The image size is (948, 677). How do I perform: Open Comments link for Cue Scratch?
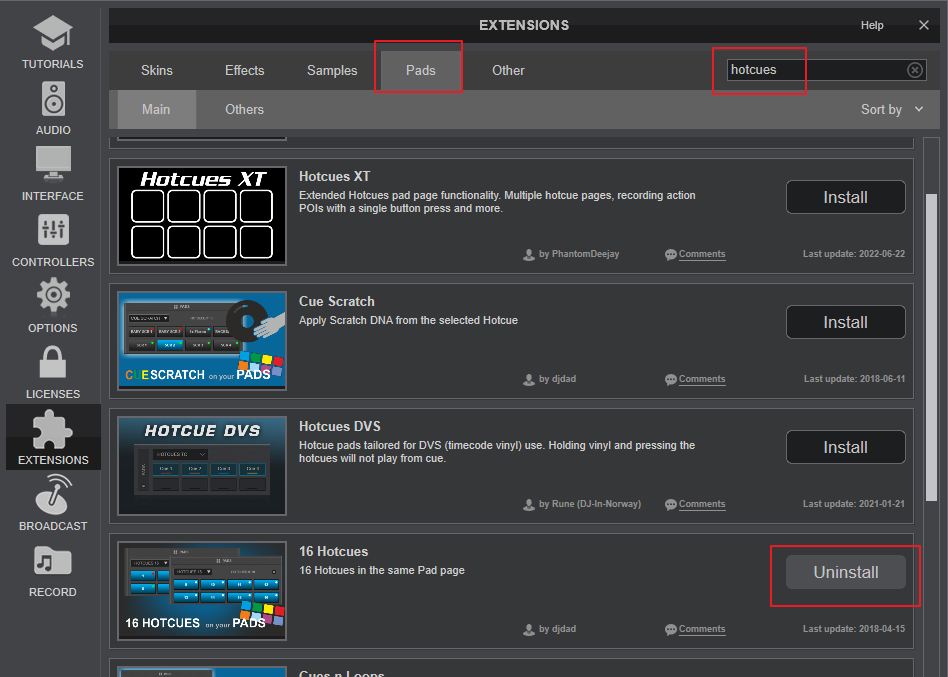[x=702, y=379]
